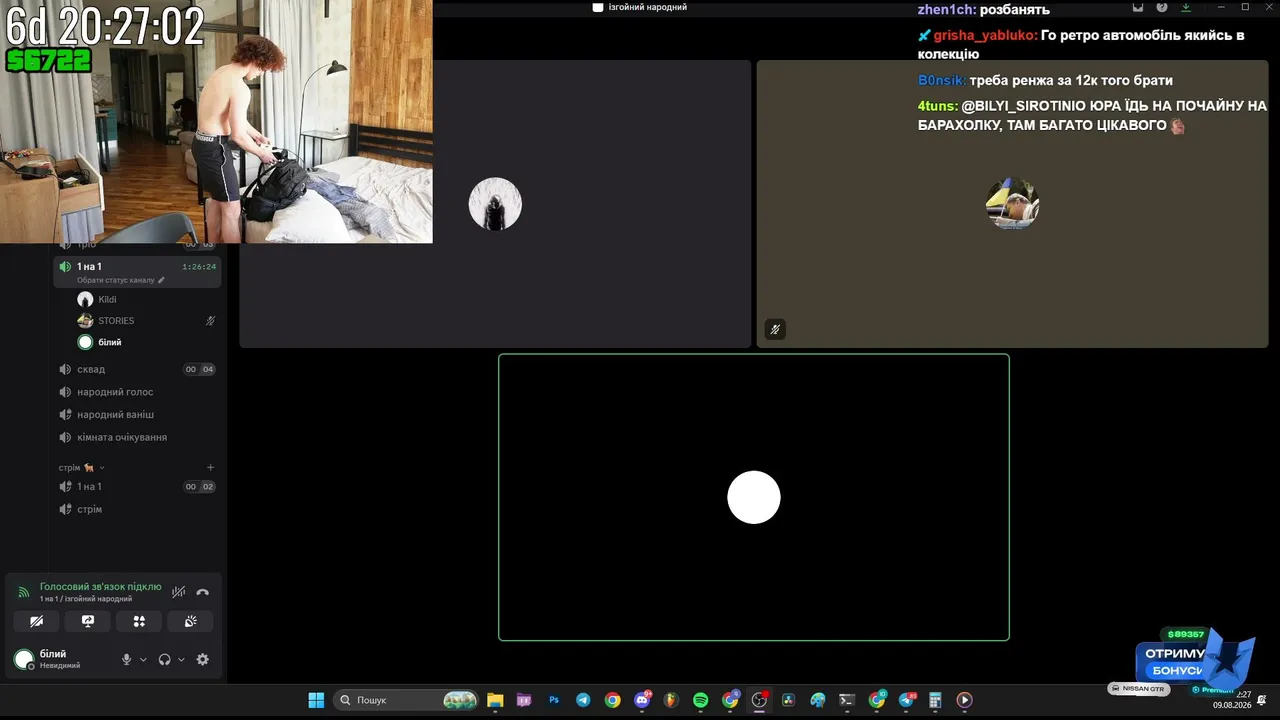Viewport: 1280px width, 720px height.
Task: Open Photoshop from taskbar
Action: (554, 700)
